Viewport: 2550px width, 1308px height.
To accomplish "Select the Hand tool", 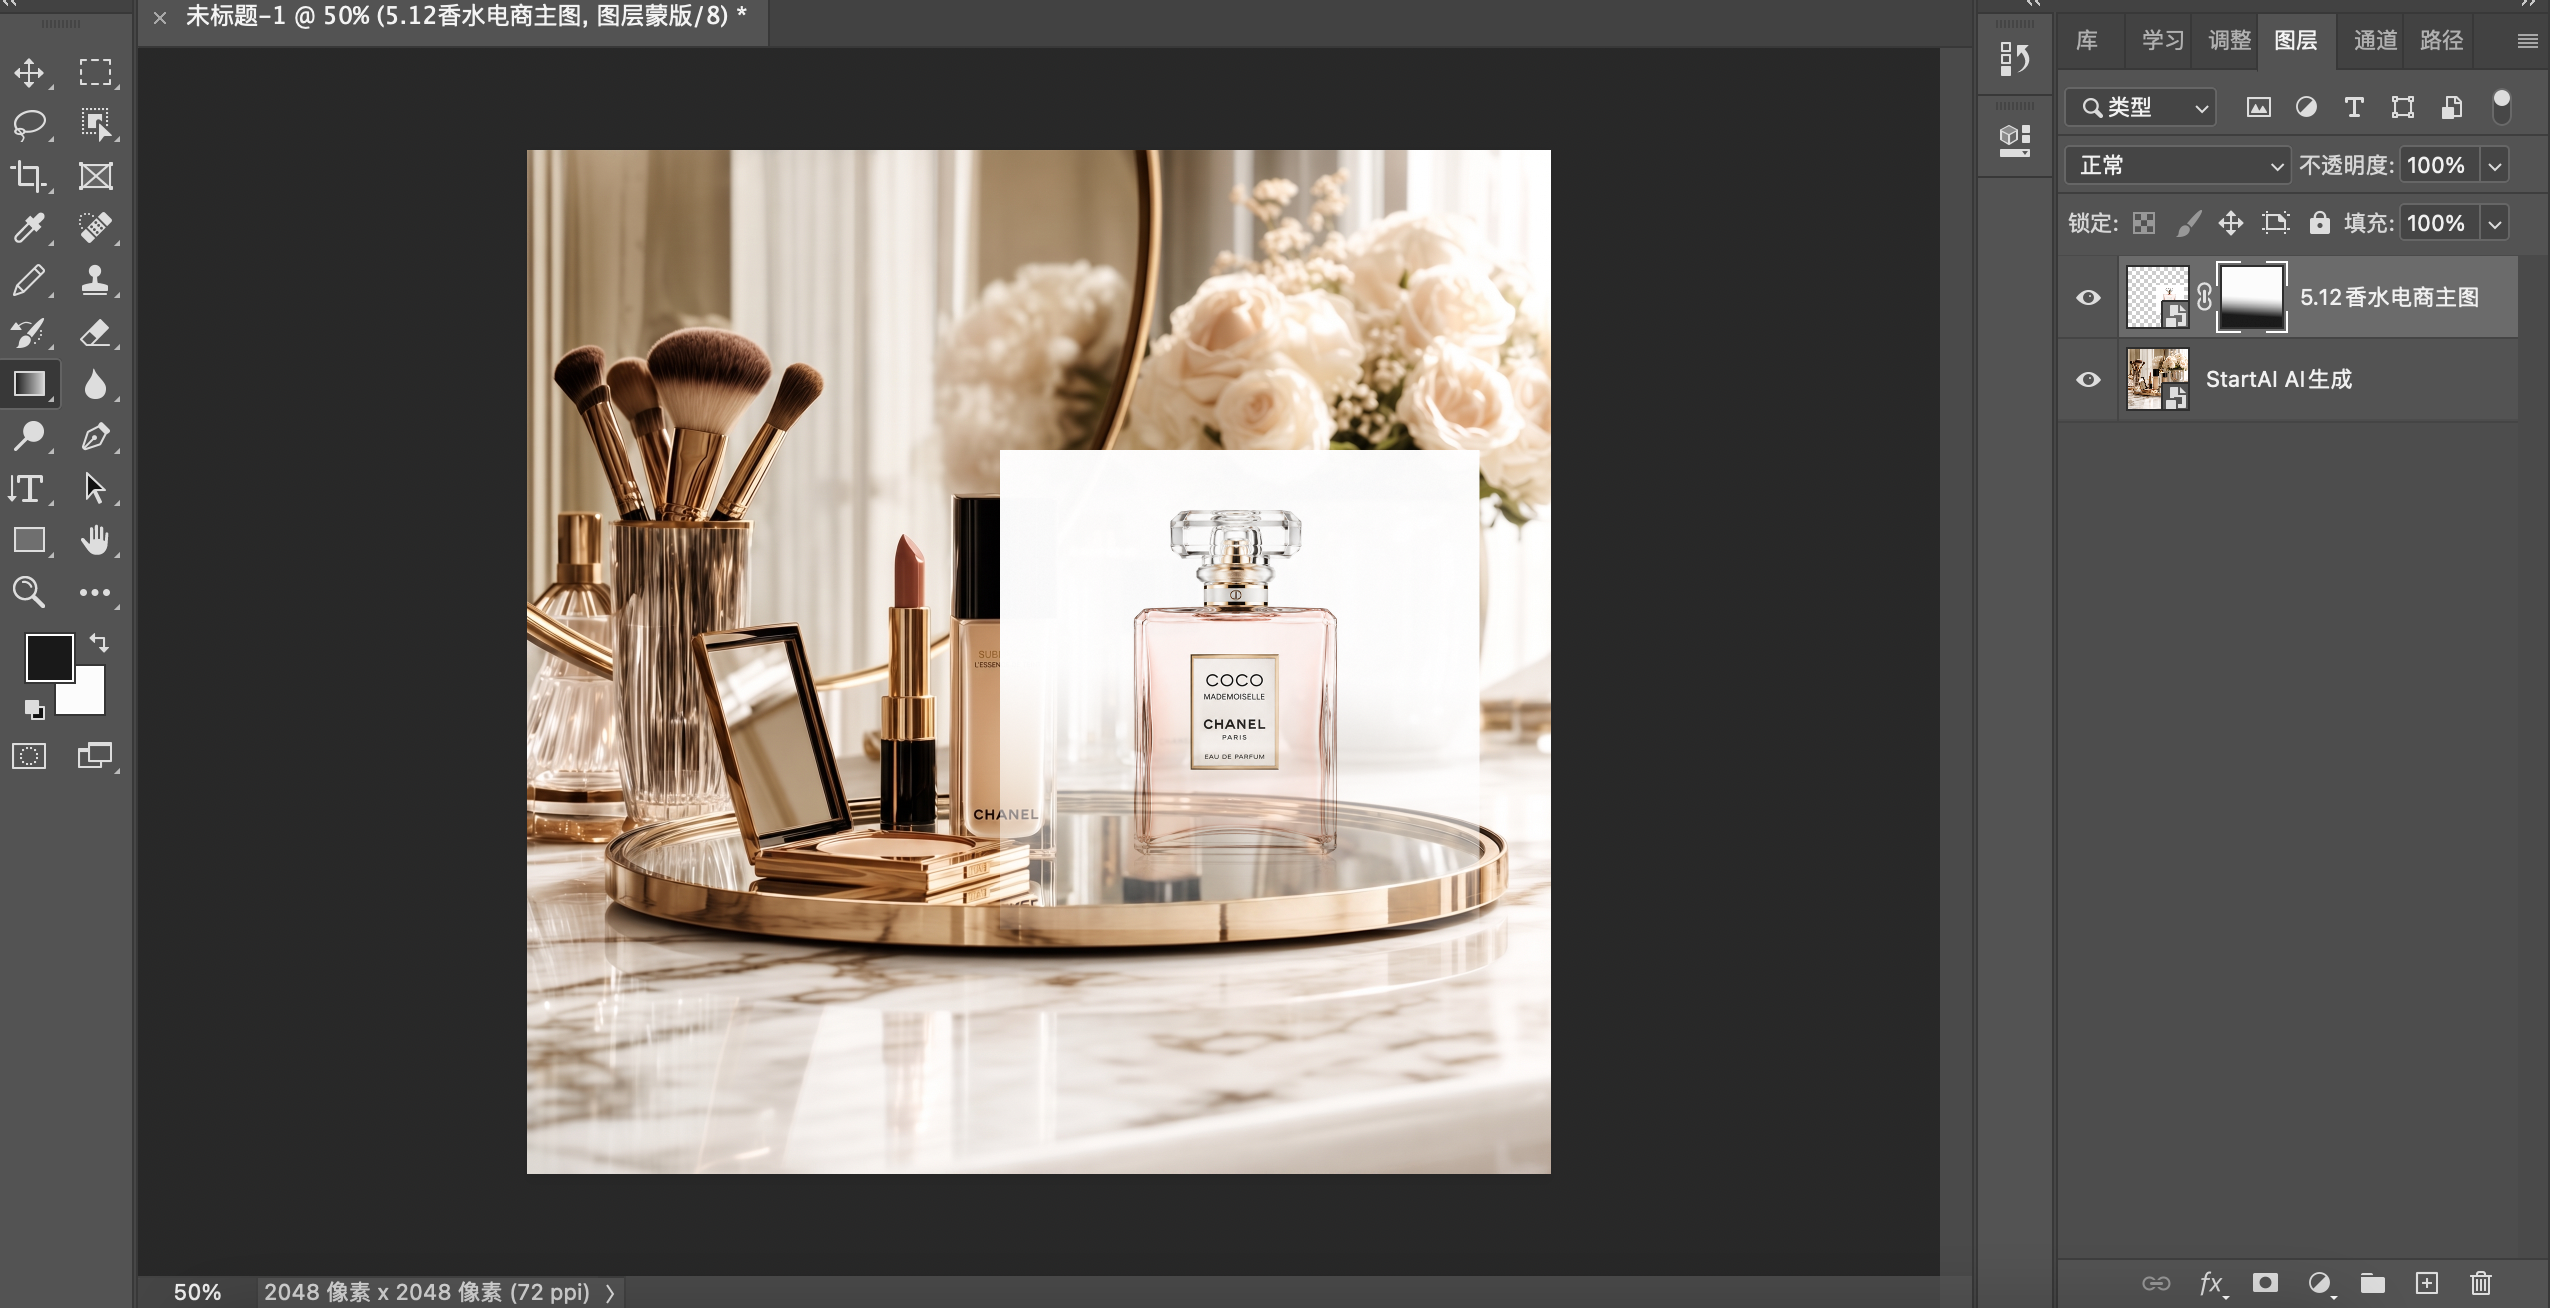I will click(x=96, y=540).
